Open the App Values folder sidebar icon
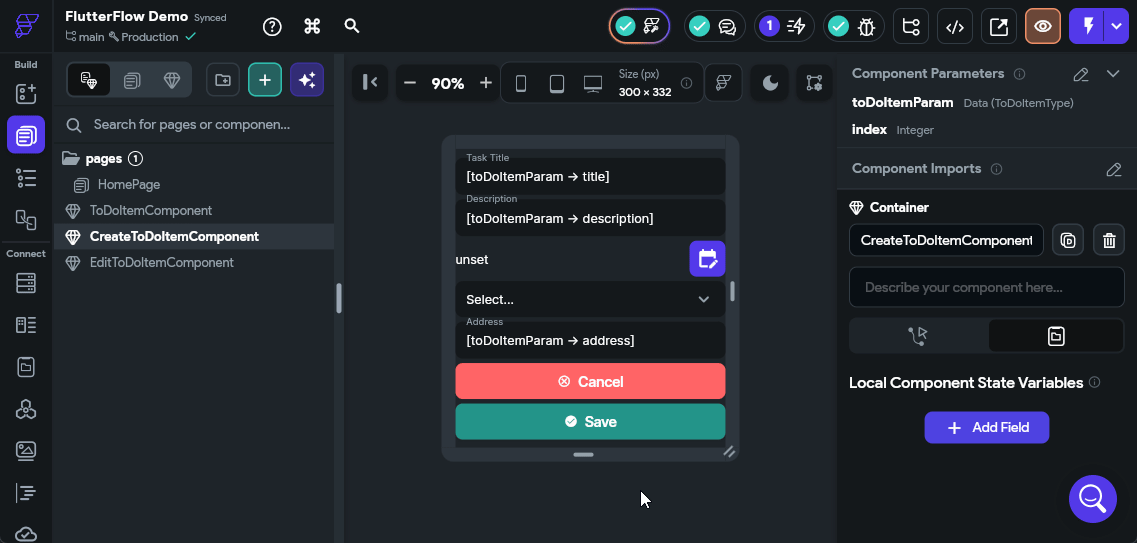The height and width of the screenshot is (543, 1137). coord(26,367)
